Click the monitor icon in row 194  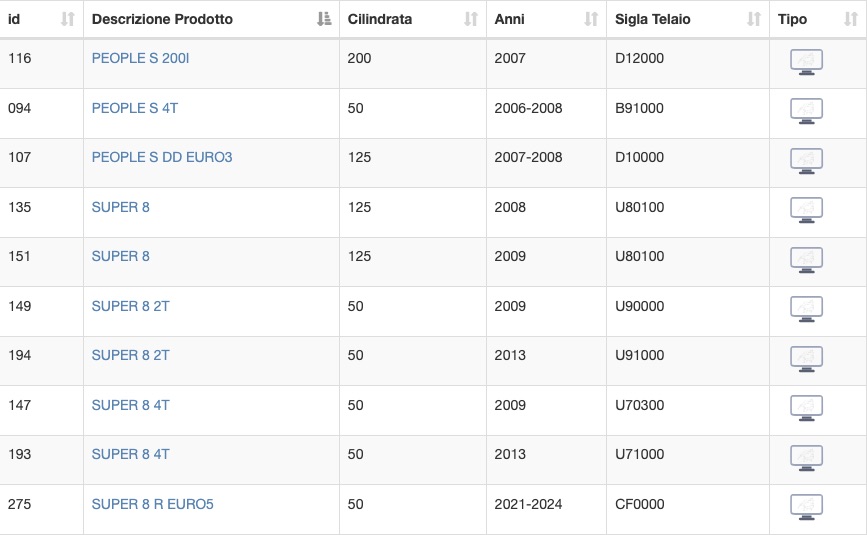click(x=806, y=359)
